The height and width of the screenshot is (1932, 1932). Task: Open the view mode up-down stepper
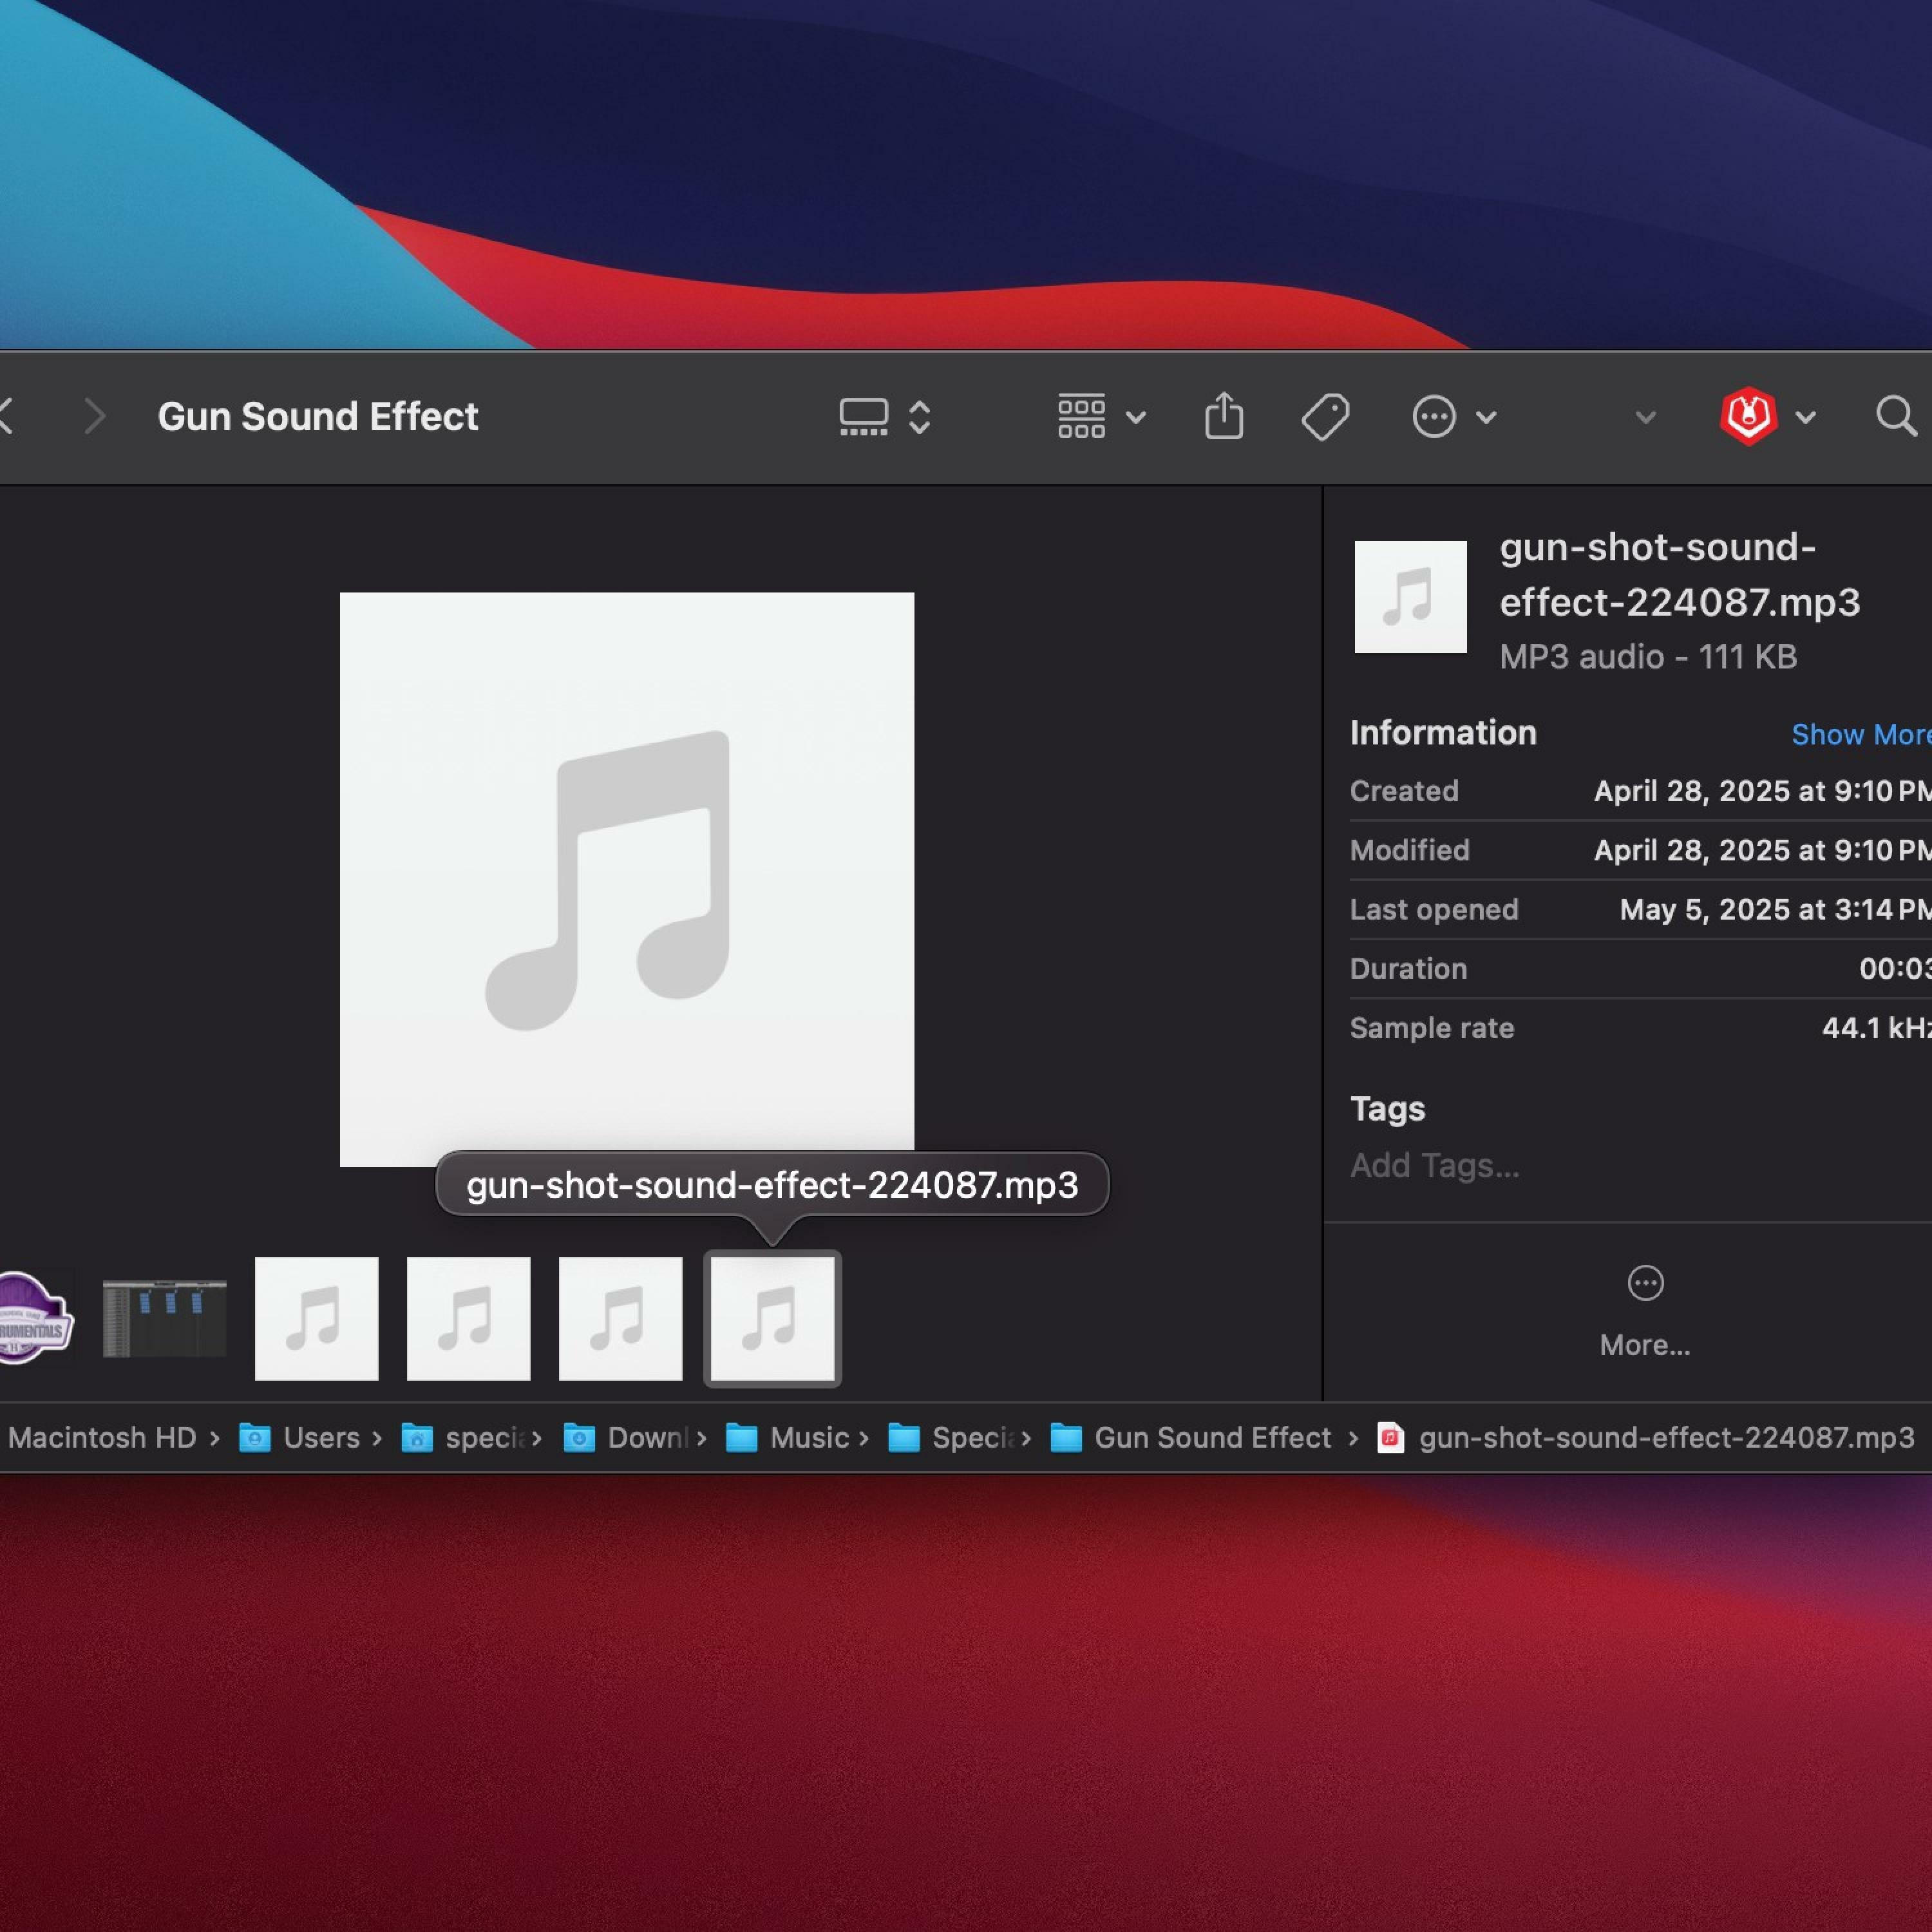pos(920,416)
